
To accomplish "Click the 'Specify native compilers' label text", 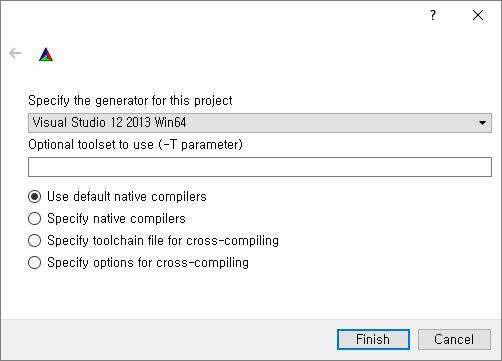I will point(116,219).
